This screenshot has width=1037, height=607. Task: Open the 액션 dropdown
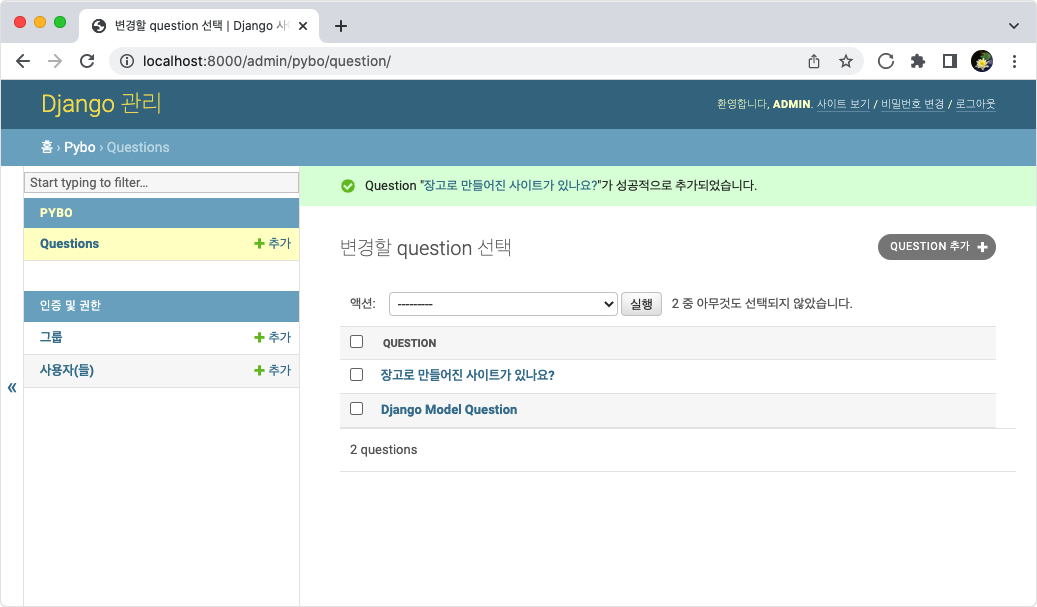pyautogui.click(x=503, y=304)
